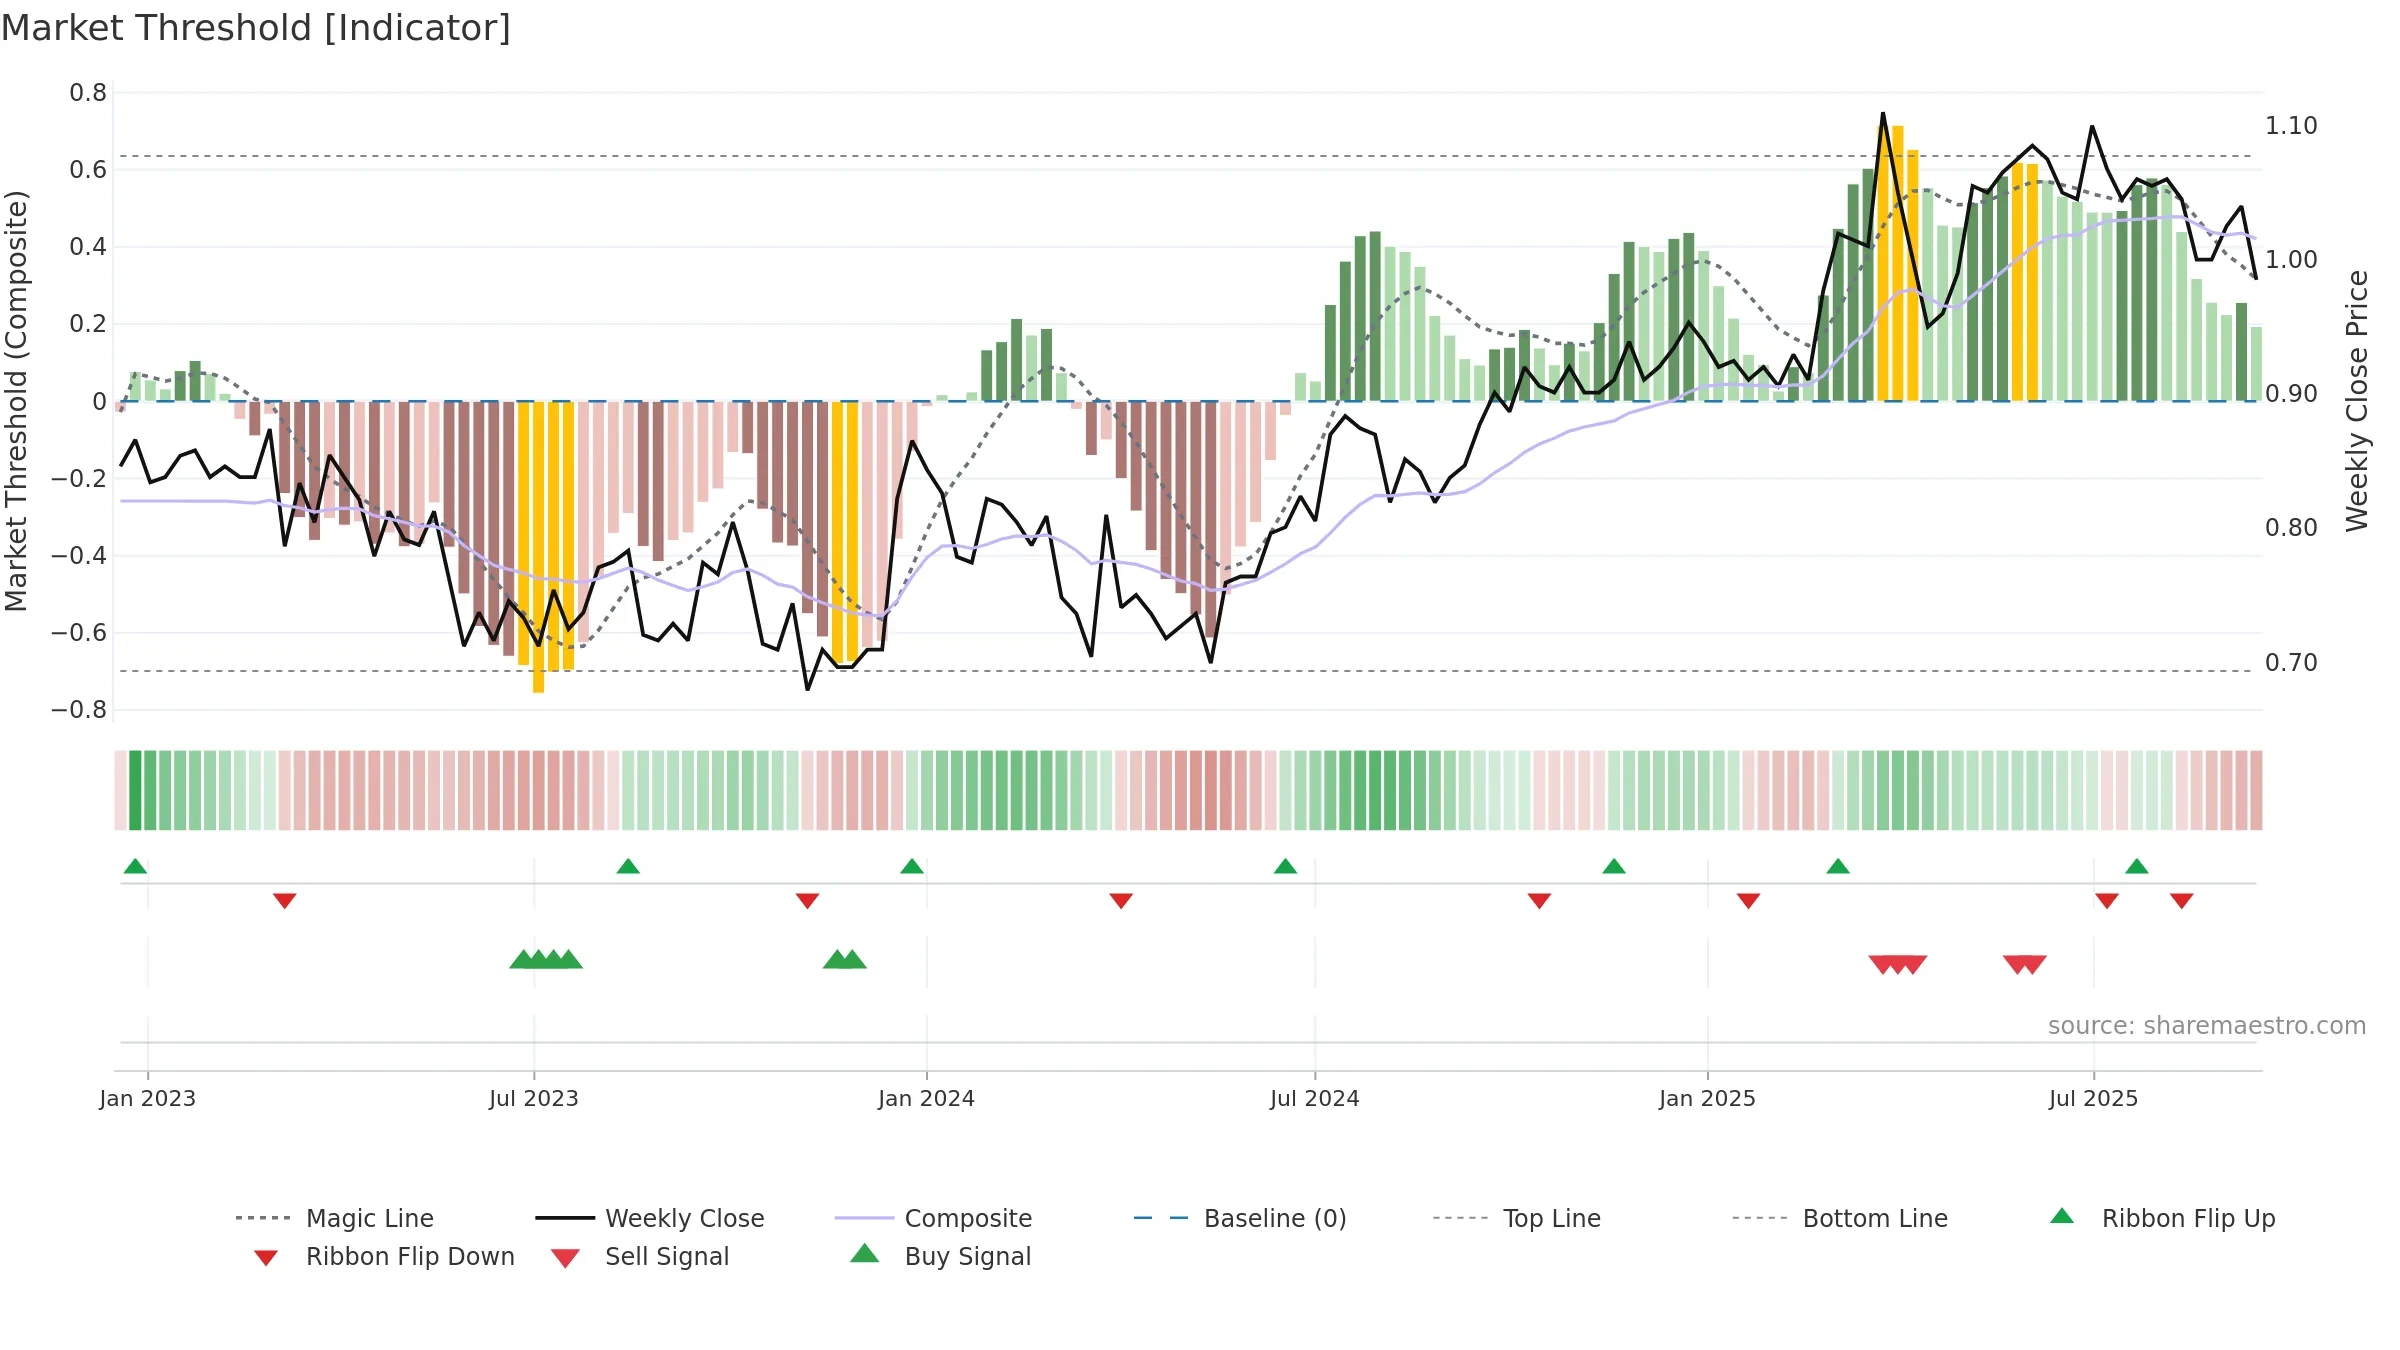Toggle the Composite legend entry

933,1218
